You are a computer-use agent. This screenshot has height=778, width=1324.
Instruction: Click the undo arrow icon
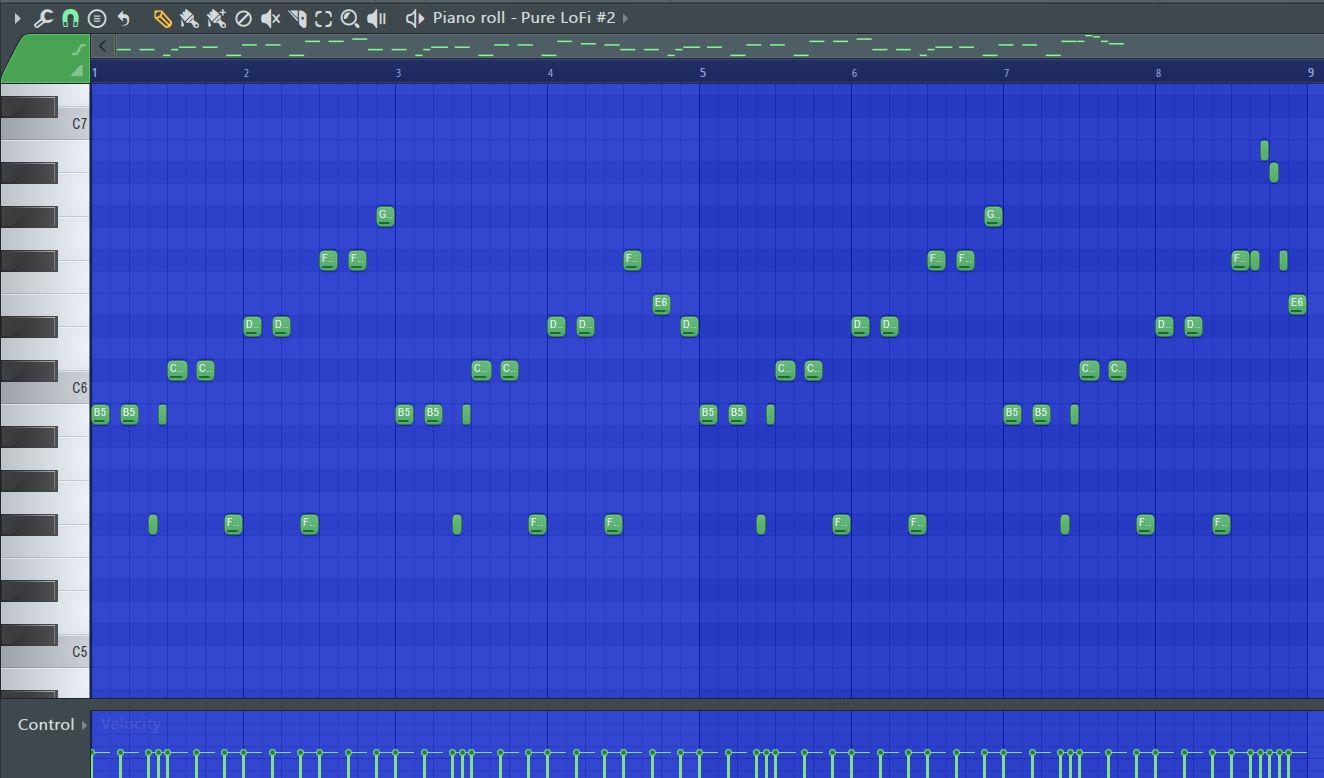124,18
